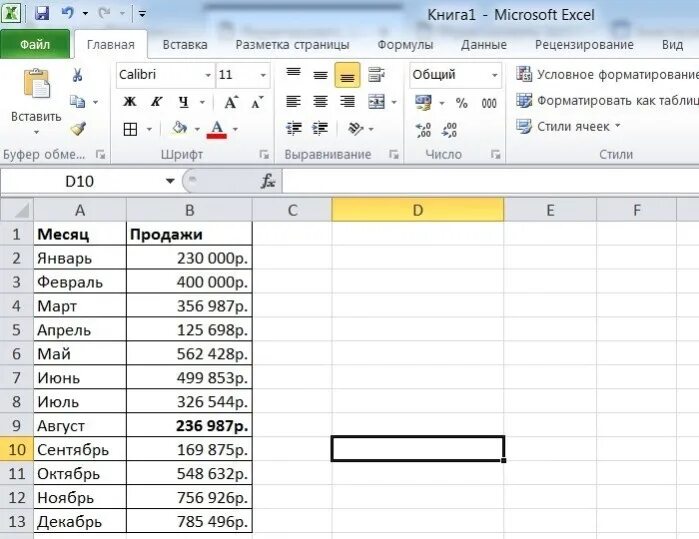Align text to top of cell

pyautogui.click(x=293, y=74)
